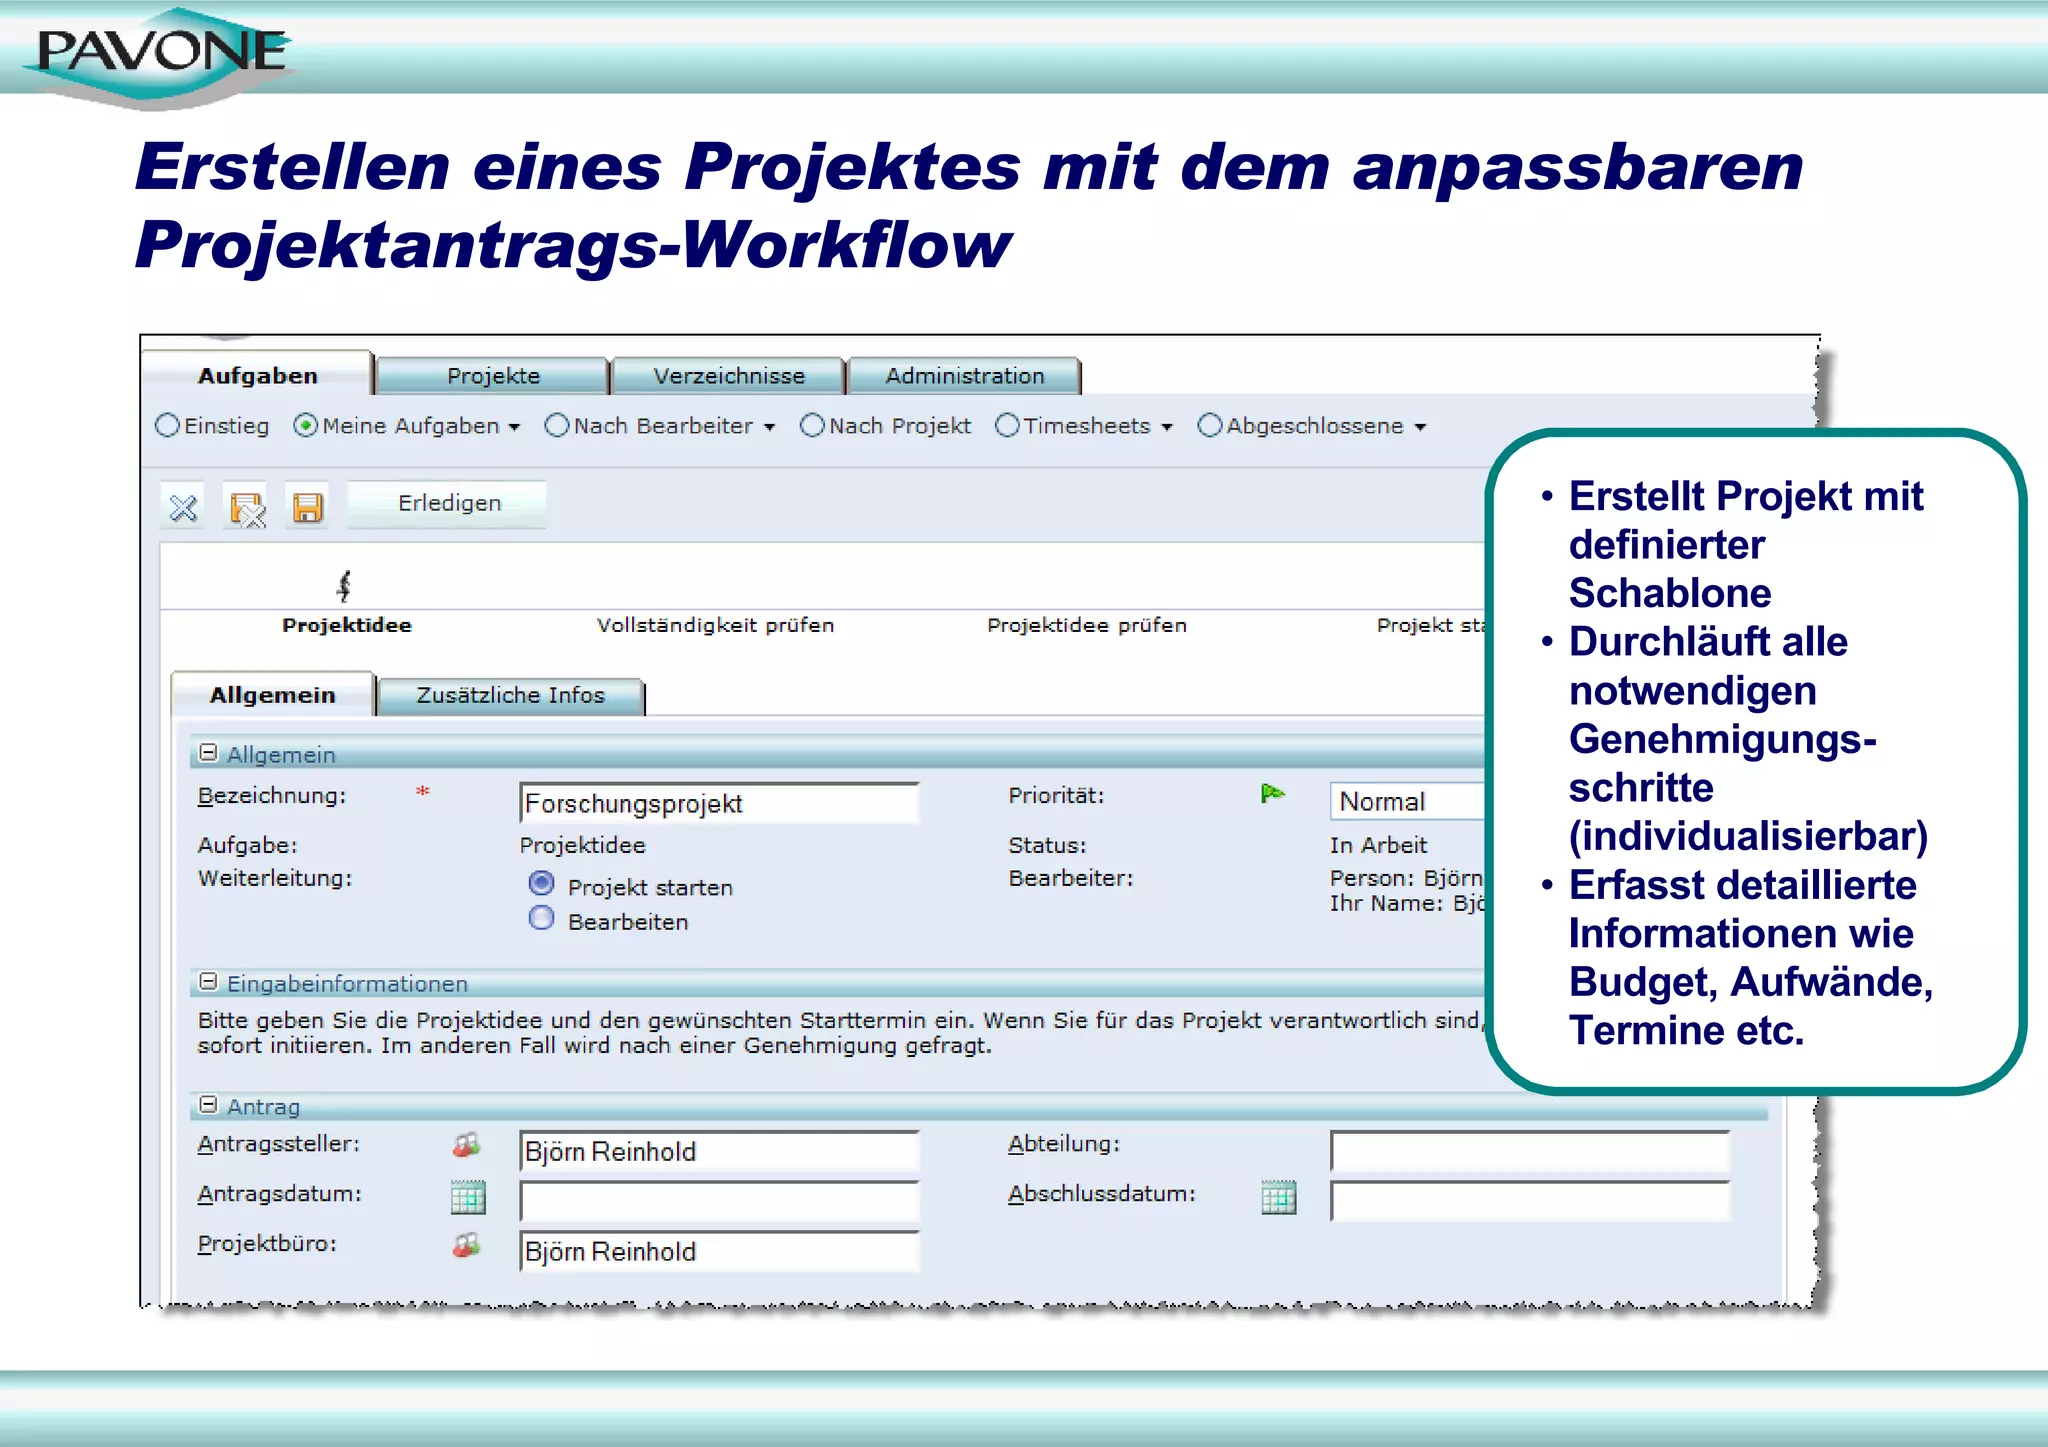Screen dimensions: 2048x1447
Task: Collapse the Antrag section
Action: [x=208, y=1105]
